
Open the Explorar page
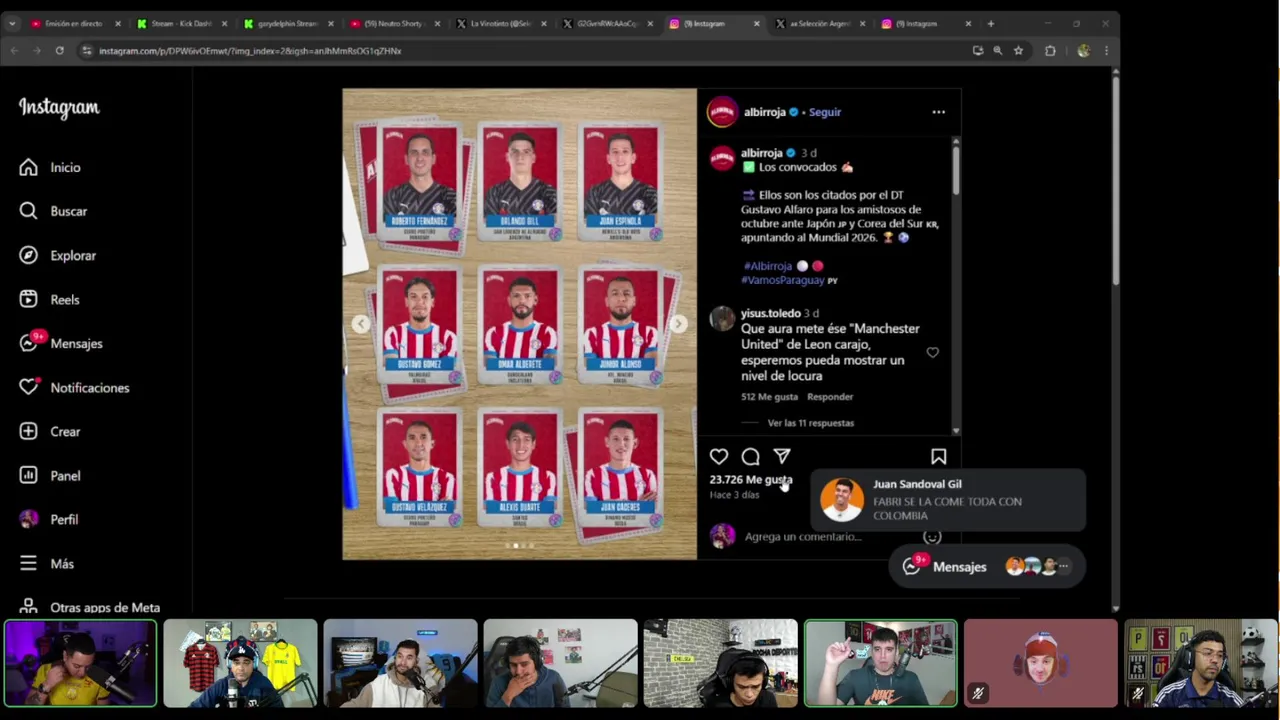tap(58, 256)
